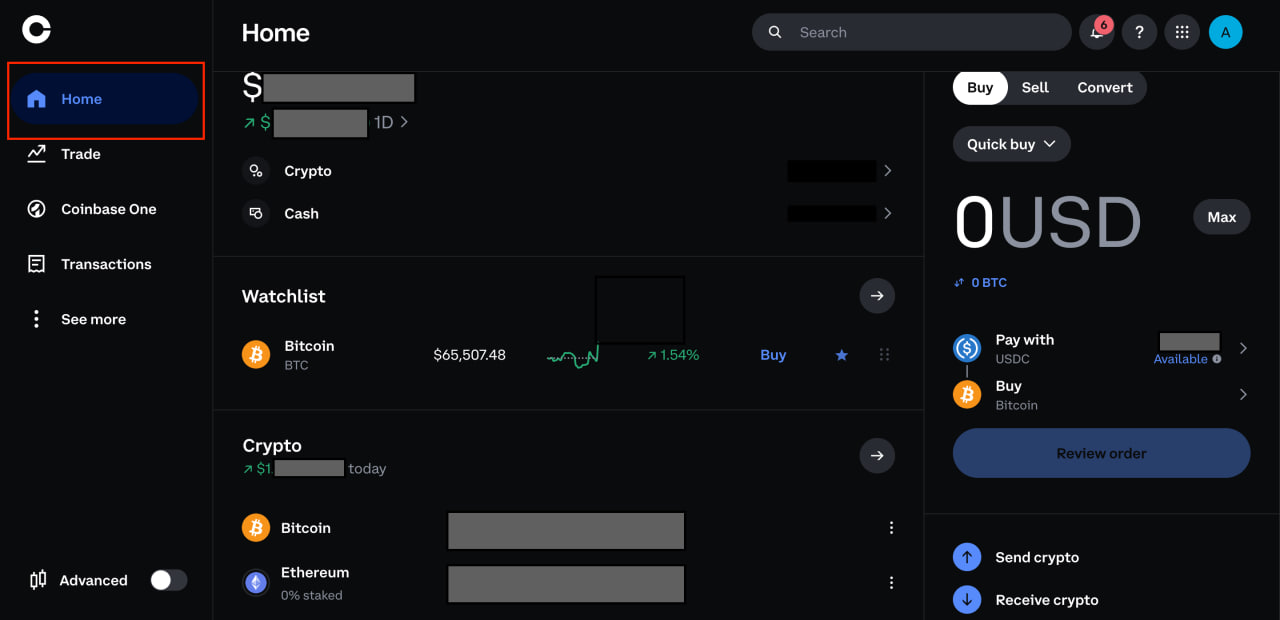The width and height of the screenshot is (1280, 620).
Task: Click the Send crypto up-arrow icon
Action: (967, 557)
